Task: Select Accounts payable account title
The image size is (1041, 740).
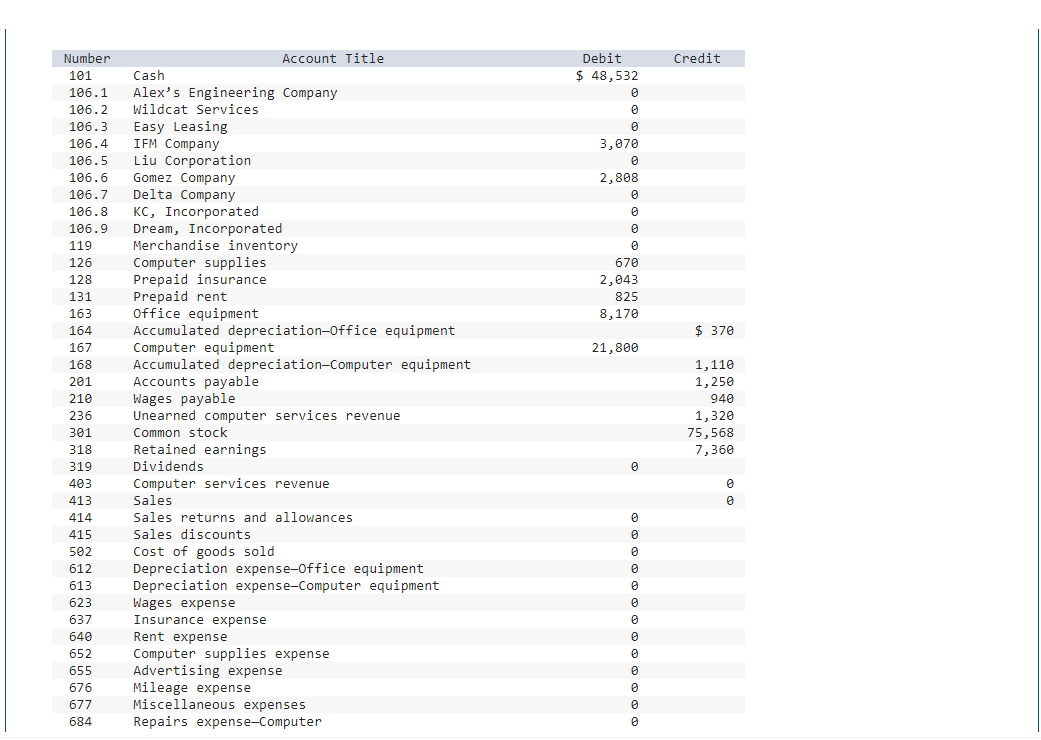Action: [x=196, y=382]
